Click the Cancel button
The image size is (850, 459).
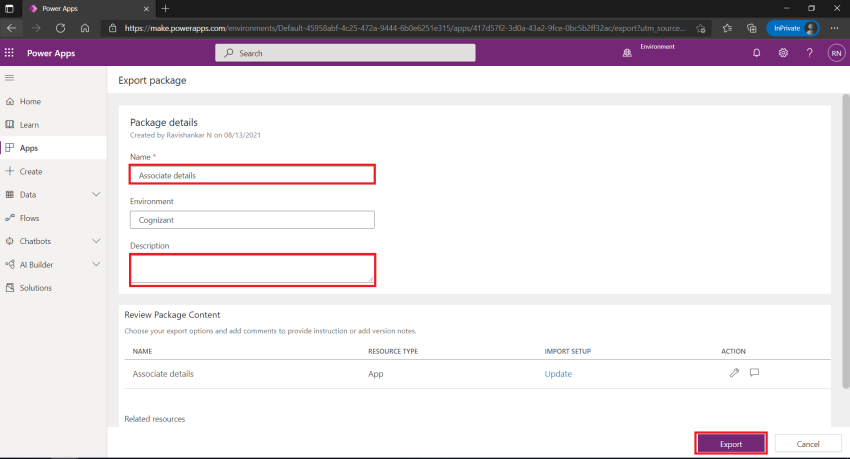click(x=808, y=444)
